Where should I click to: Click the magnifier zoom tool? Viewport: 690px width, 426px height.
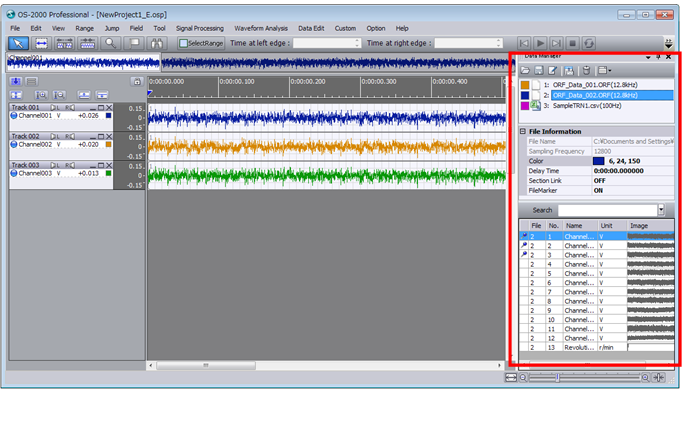coord(110,43)
